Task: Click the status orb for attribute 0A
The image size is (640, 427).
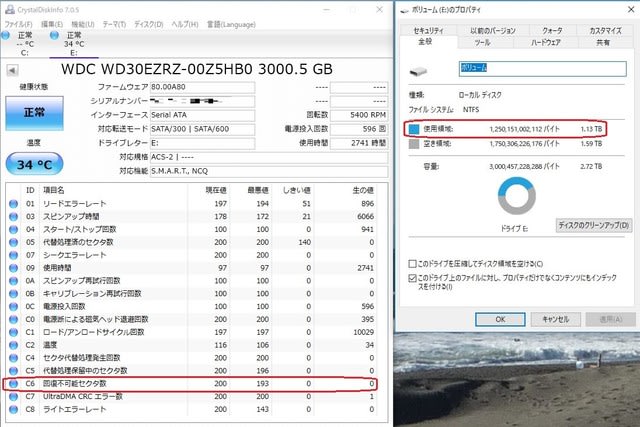Action: click(x=13, y=281)
